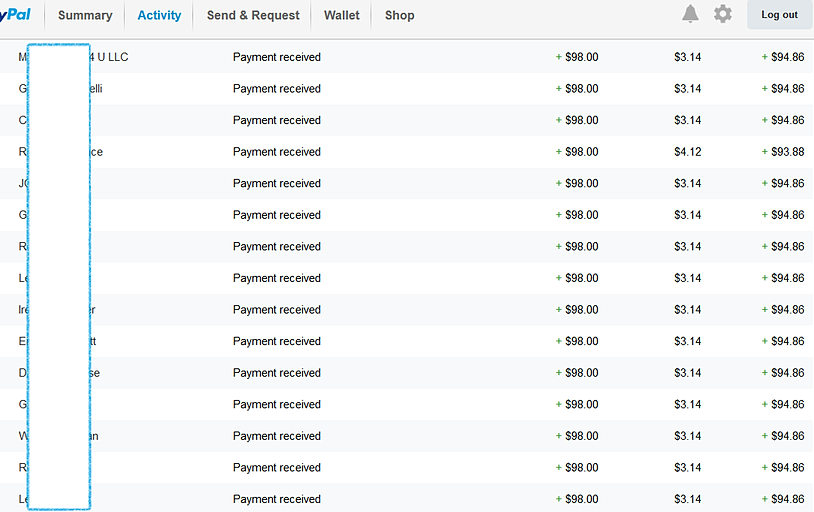Click 'Payment received' in the 4 U LLC row
The image size is (814, 512).
[x=277, y=57]
